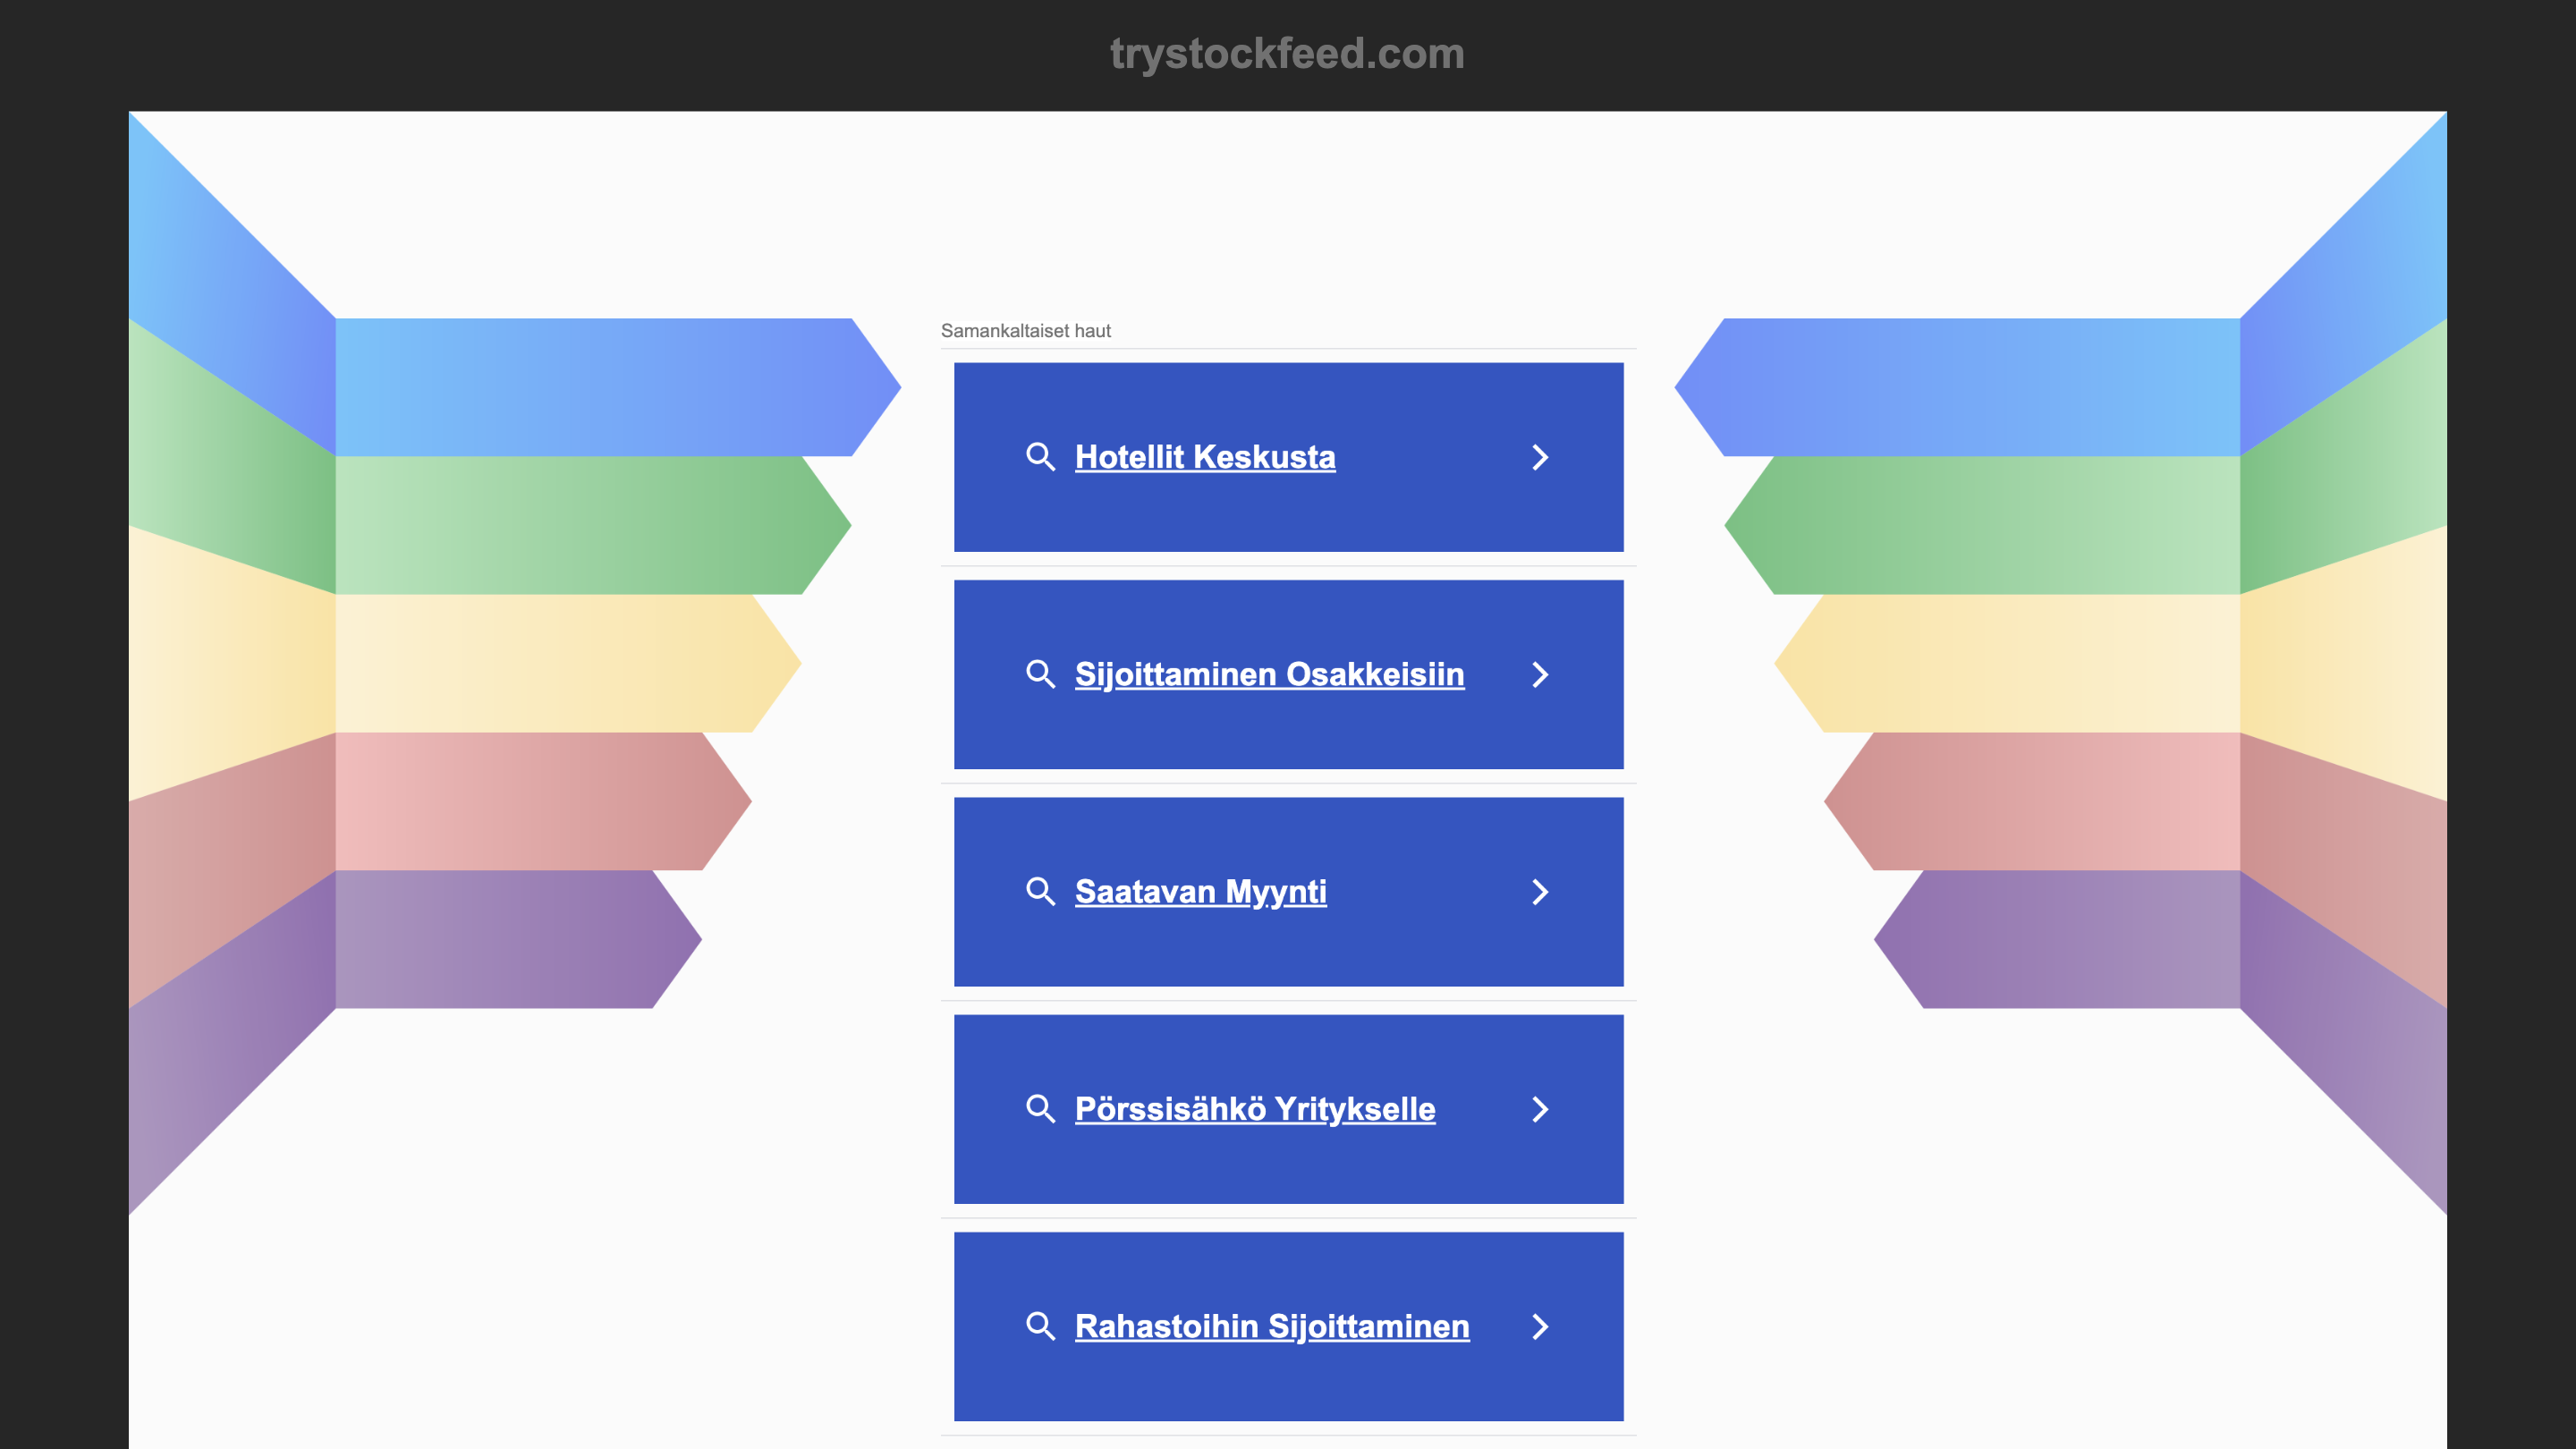Select the Saatavan Myynti list entry
Screen dimensions: 2576x1449
(1200, 891)
